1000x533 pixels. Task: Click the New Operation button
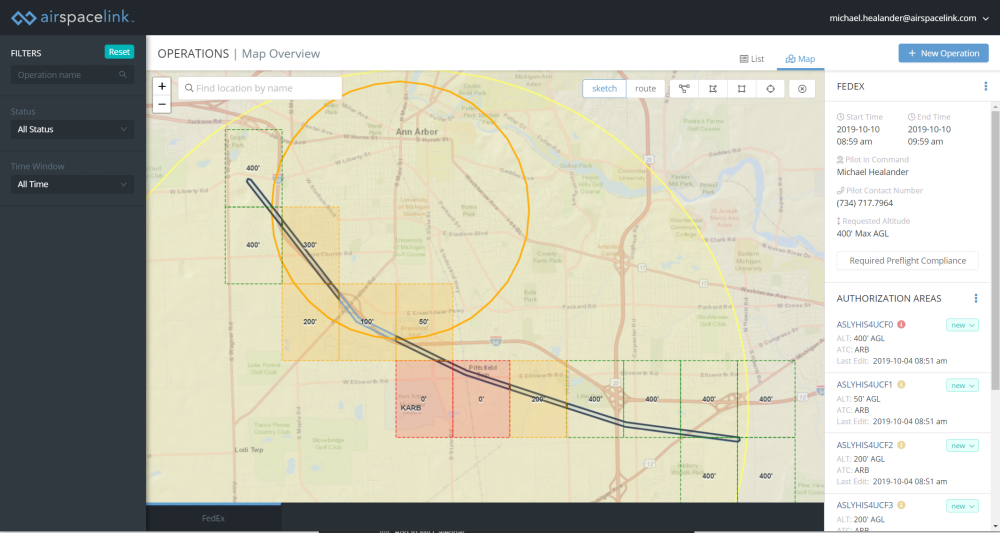(x=943, y=53)
